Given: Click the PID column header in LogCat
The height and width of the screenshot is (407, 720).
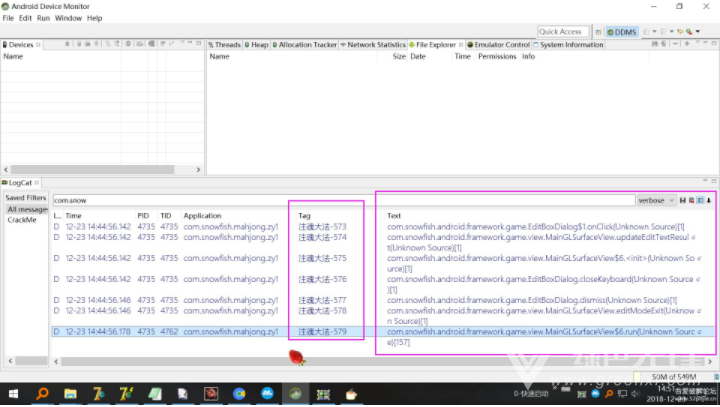Looking at the screenshot, I should pos(143,215).
